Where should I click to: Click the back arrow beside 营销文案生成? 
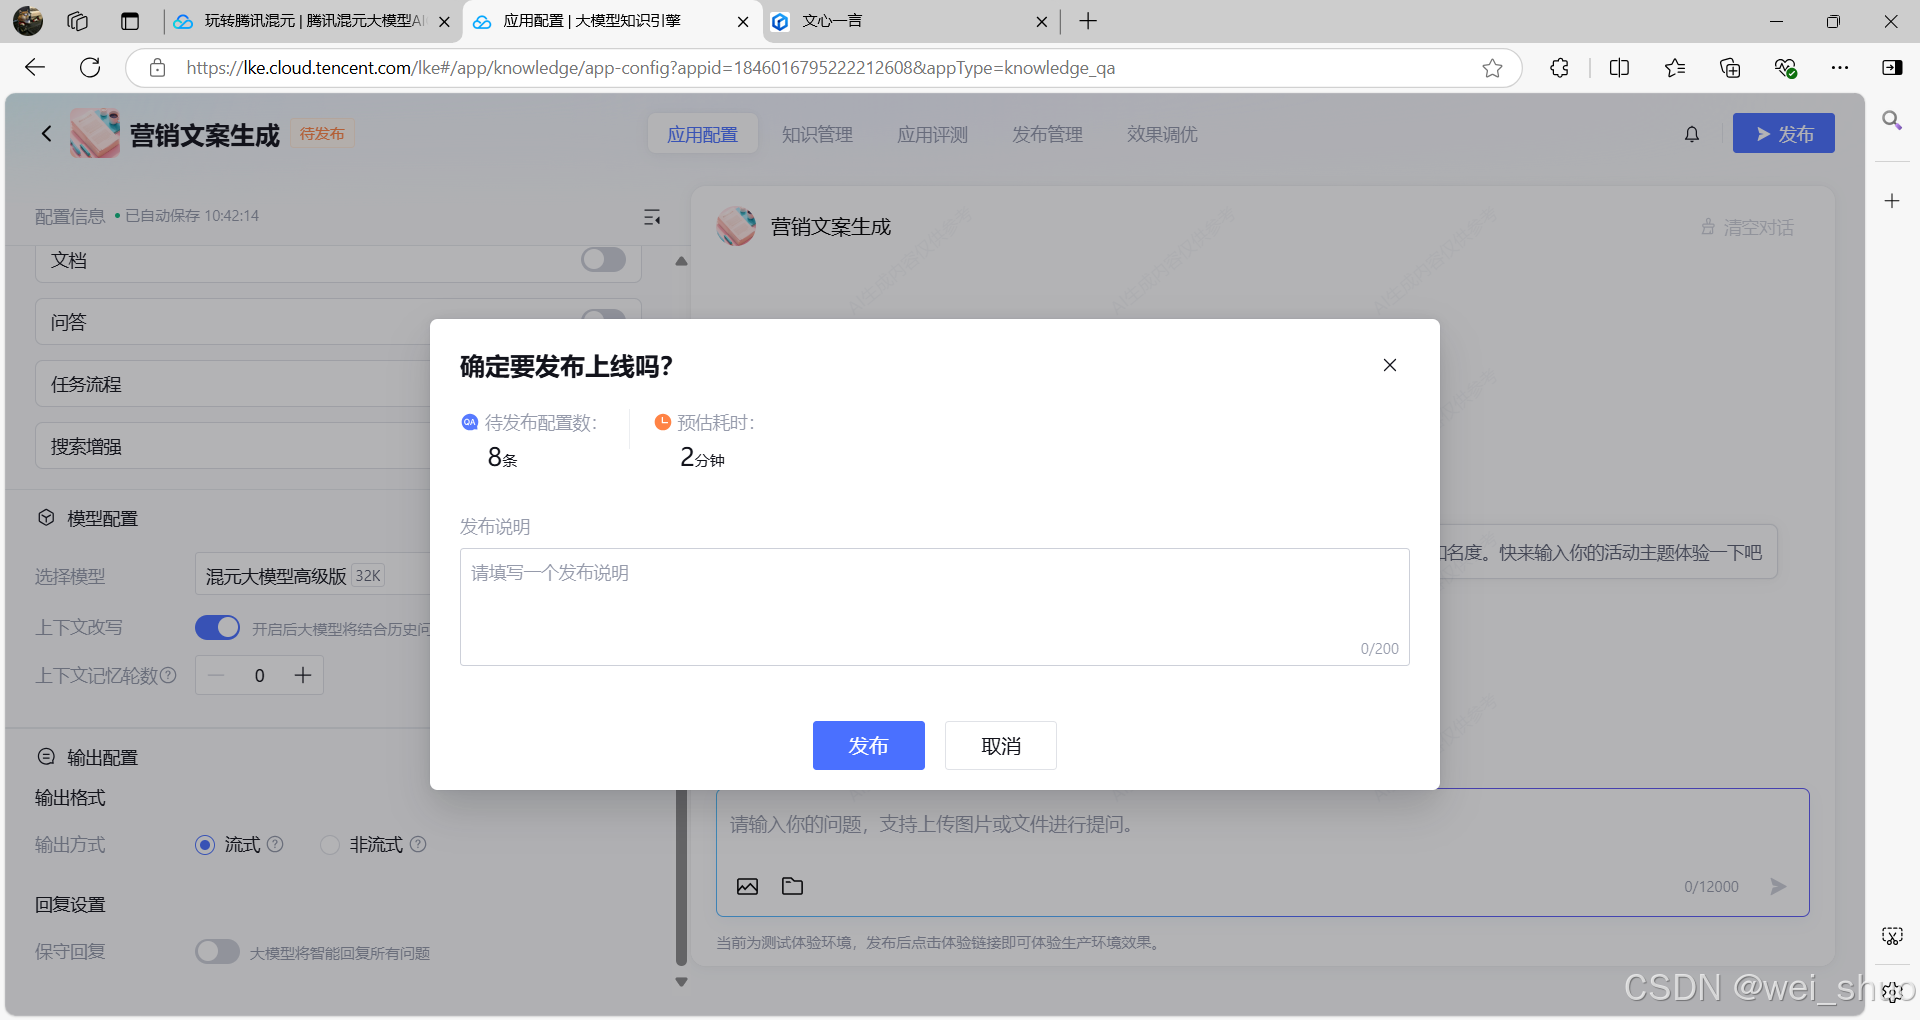46,134
